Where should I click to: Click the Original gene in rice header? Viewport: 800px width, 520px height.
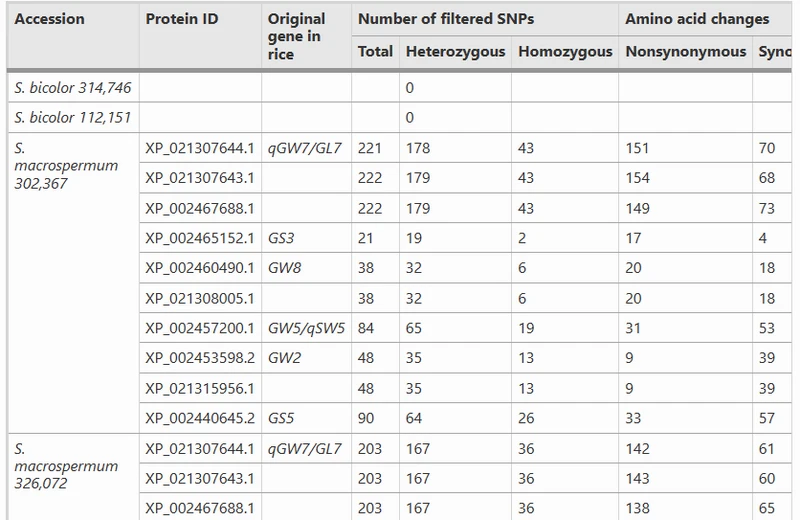coord(297,36)
